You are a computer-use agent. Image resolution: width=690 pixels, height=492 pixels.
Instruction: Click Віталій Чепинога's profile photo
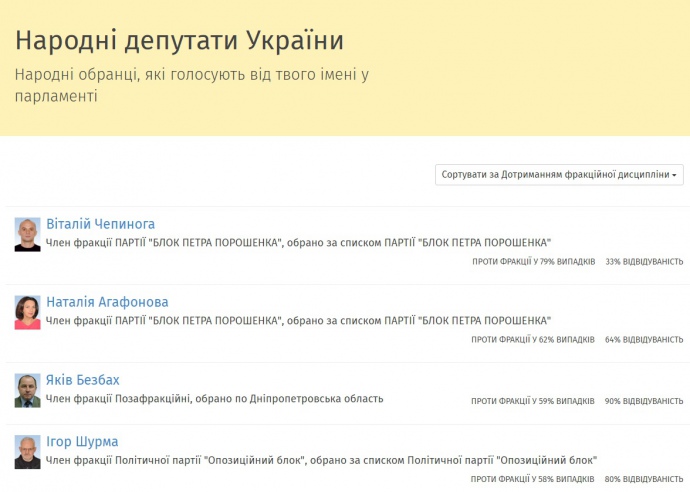(x=28, y=234)
